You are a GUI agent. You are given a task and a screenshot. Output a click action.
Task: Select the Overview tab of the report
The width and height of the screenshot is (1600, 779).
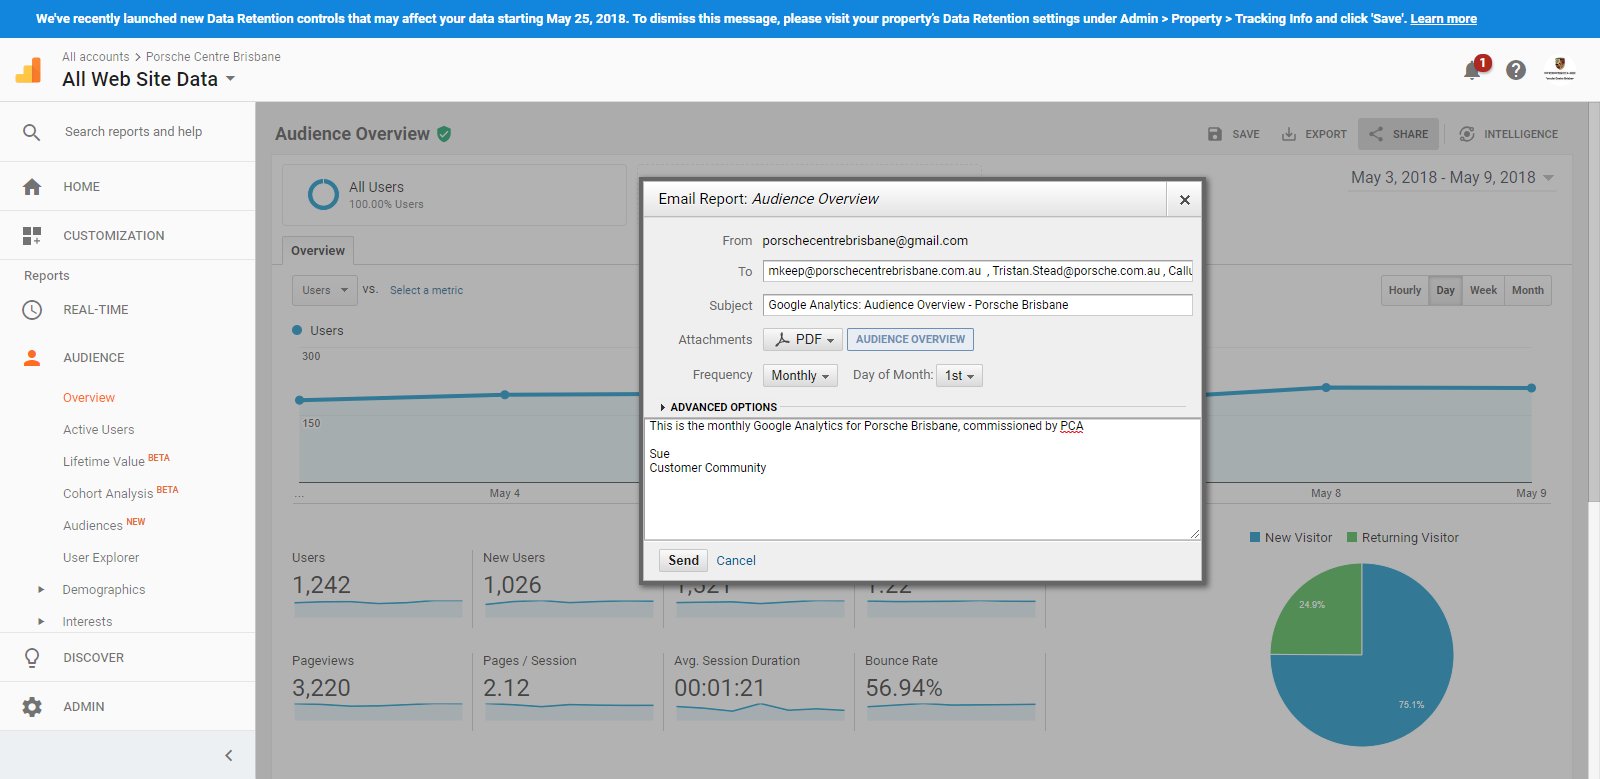tap(318, 251)
